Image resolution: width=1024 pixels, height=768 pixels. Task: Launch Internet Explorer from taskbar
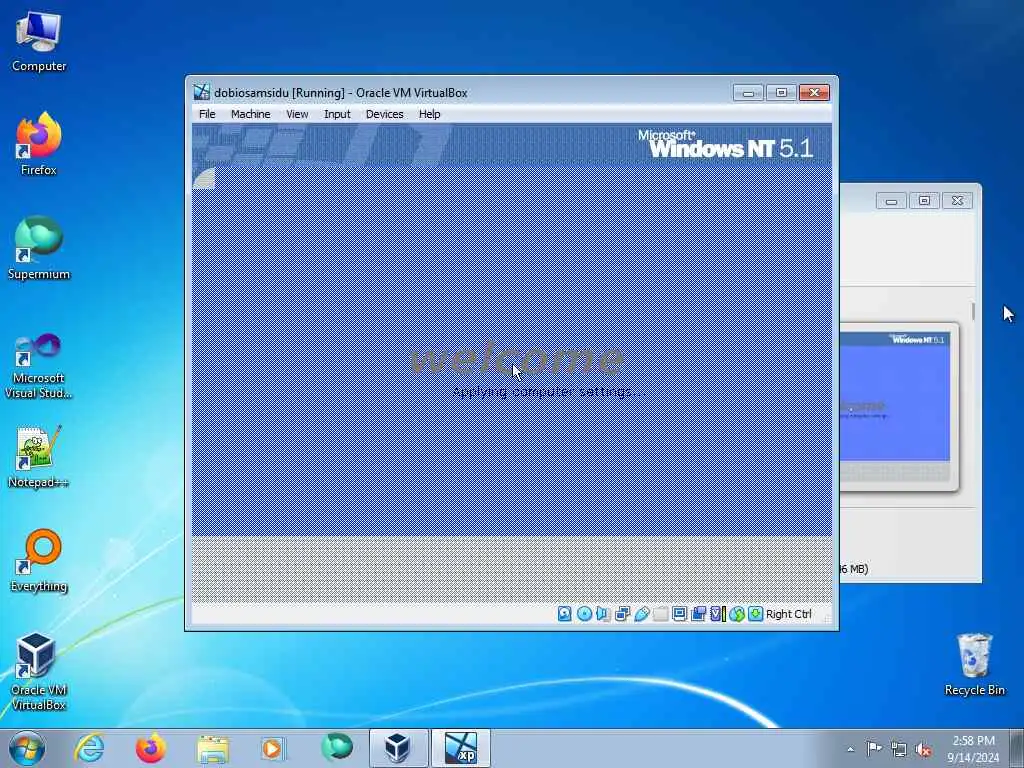pyautogui.click(x=89, y=748)
